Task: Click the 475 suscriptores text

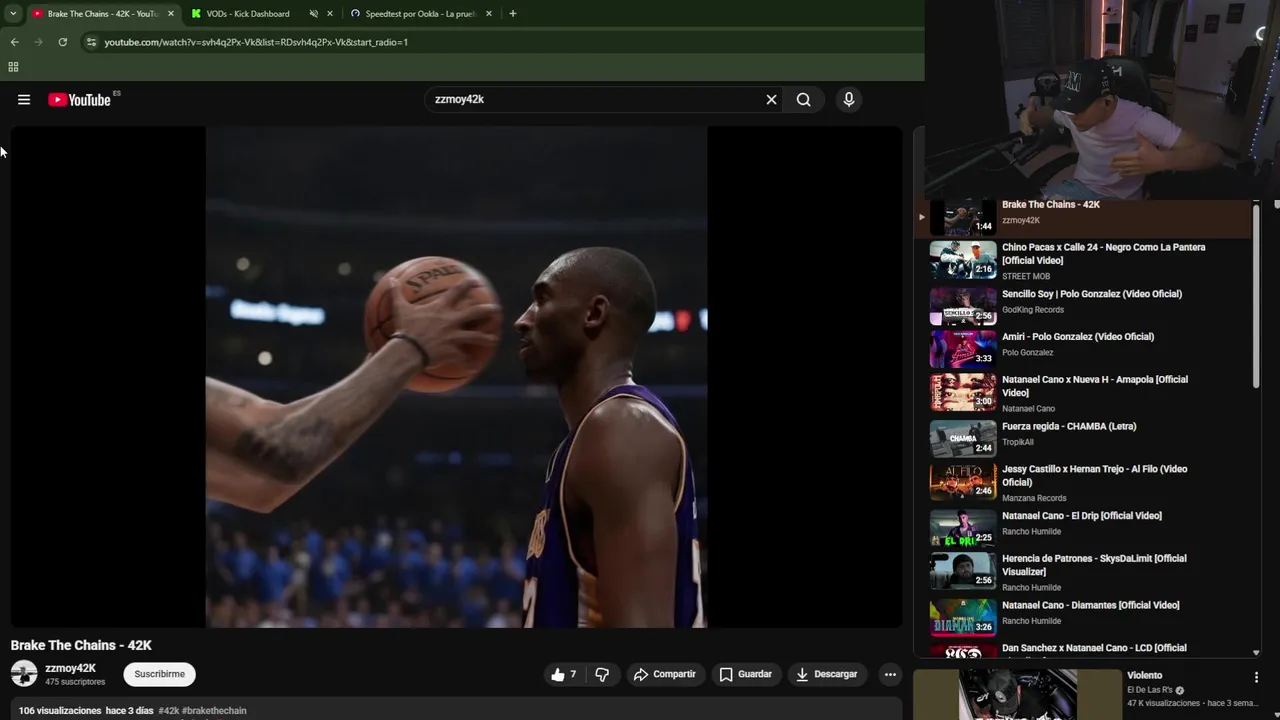Action: coord(75,682)
